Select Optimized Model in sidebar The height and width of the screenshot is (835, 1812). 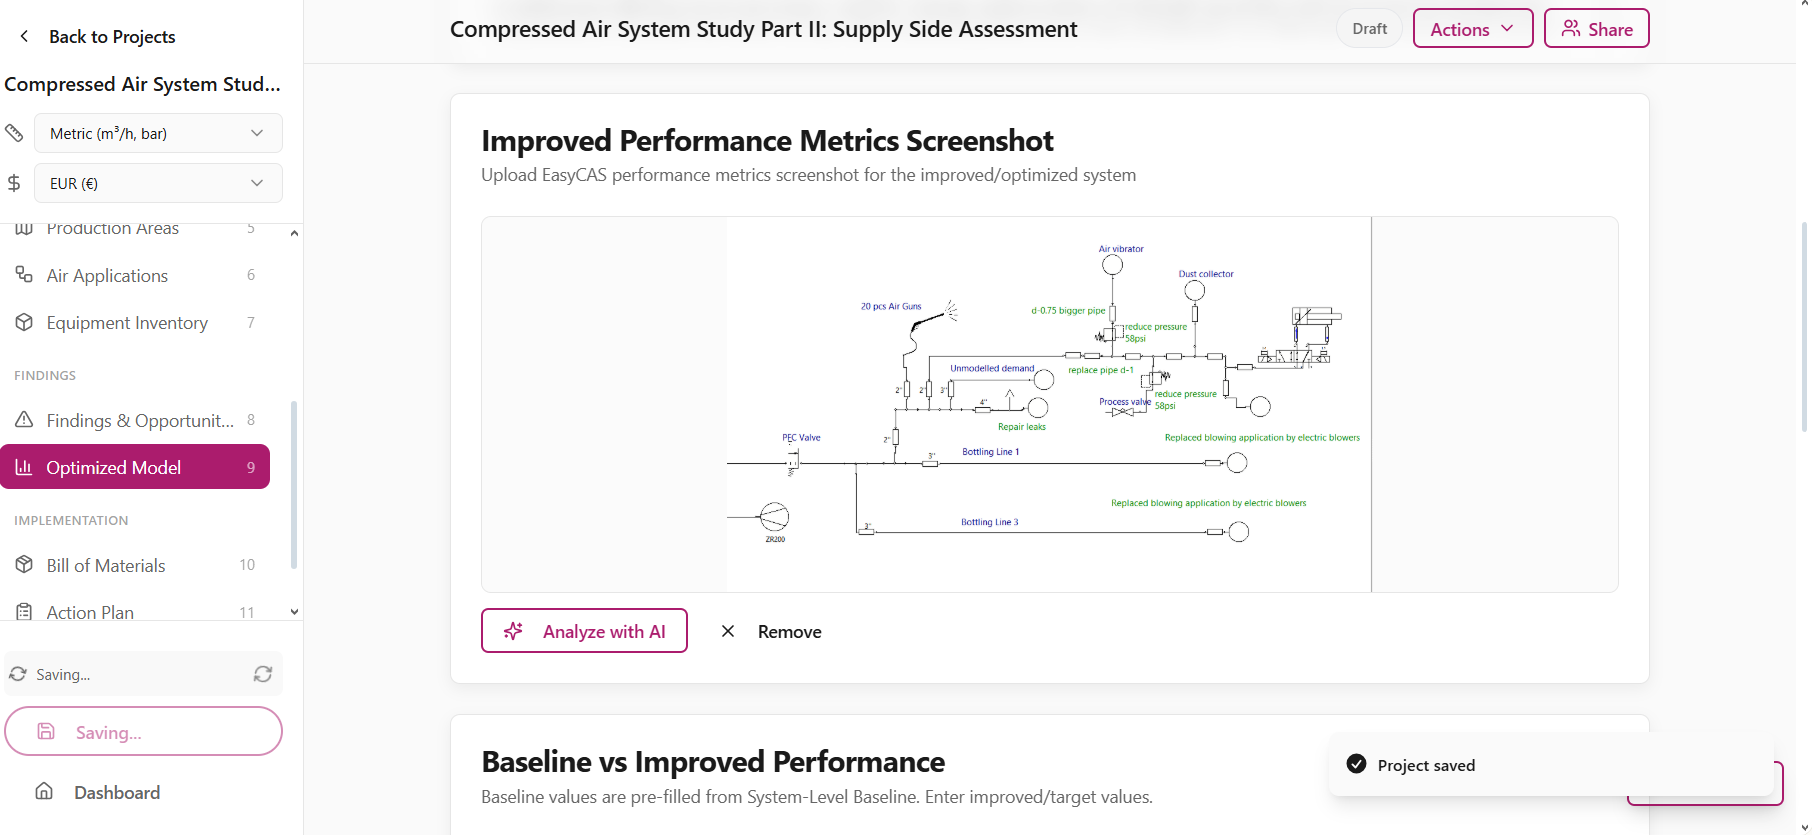click(x=135, y=467)
